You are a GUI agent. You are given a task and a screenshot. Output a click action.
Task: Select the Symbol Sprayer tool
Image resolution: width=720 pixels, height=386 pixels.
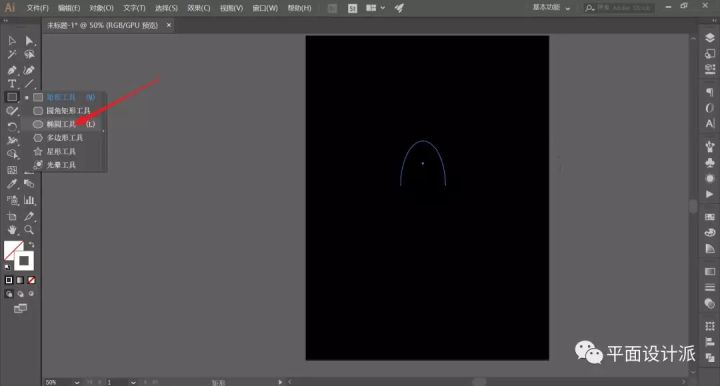click(x=12, y=200)
